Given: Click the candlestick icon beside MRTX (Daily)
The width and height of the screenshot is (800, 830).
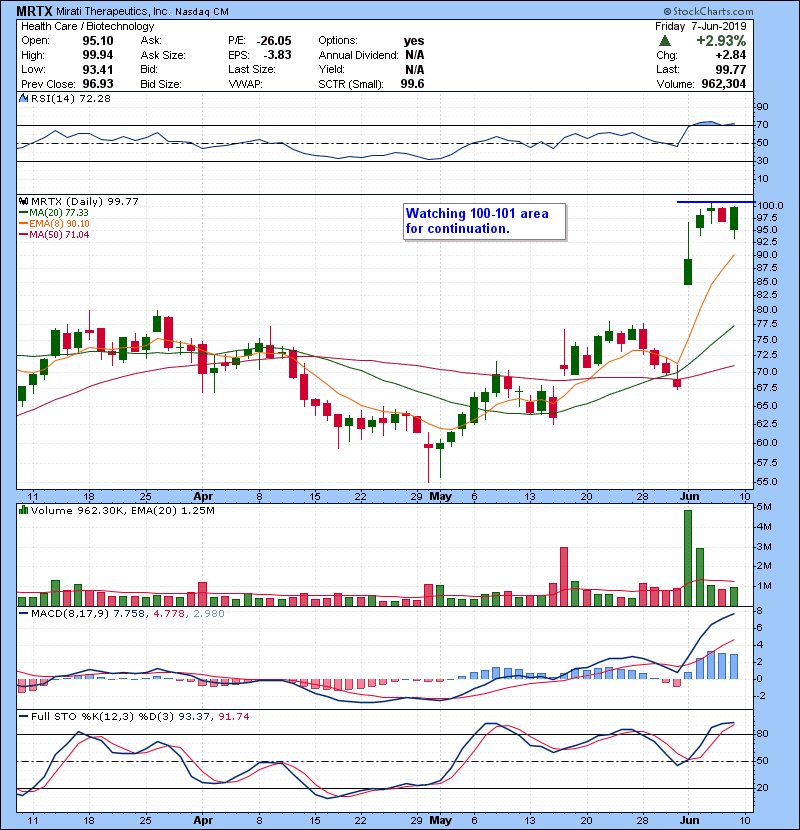Looking at the screenshot, I should click(23, 201).
